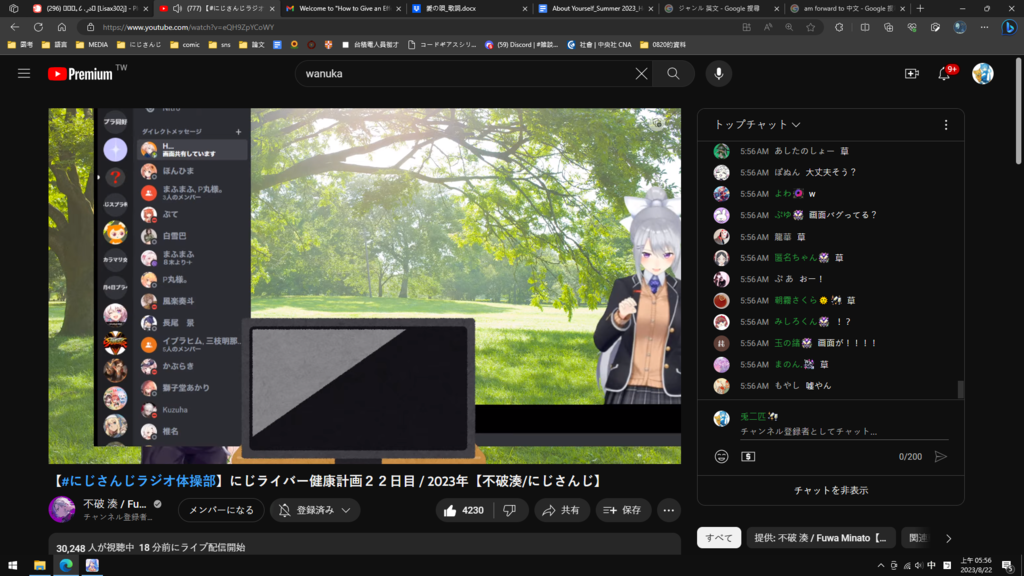
Task: Expand トップチャット chat mode dropdown
Action: [758, 125]
